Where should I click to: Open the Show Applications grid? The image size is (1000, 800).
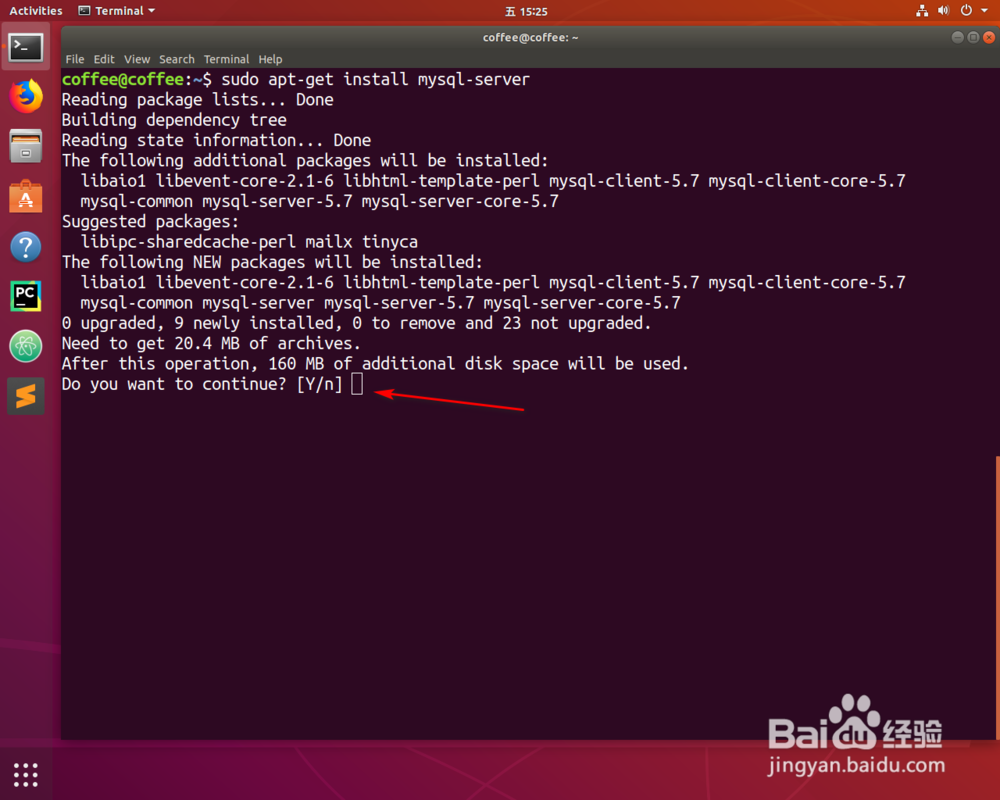click(25, 774)
